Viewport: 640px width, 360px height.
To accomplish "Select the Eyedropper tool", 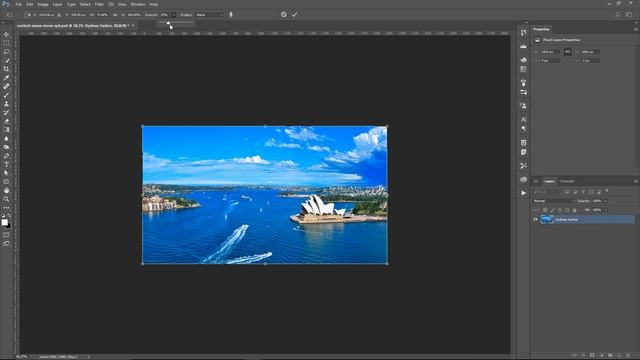I will (6, 78).
